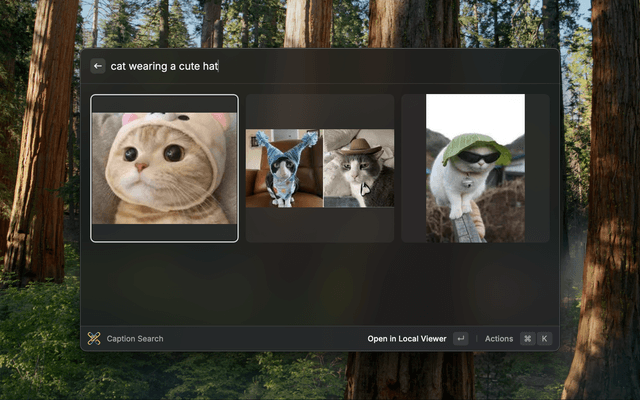640x400 pixels.
Task: Click the back arrow button
Action: click(98, 66)
